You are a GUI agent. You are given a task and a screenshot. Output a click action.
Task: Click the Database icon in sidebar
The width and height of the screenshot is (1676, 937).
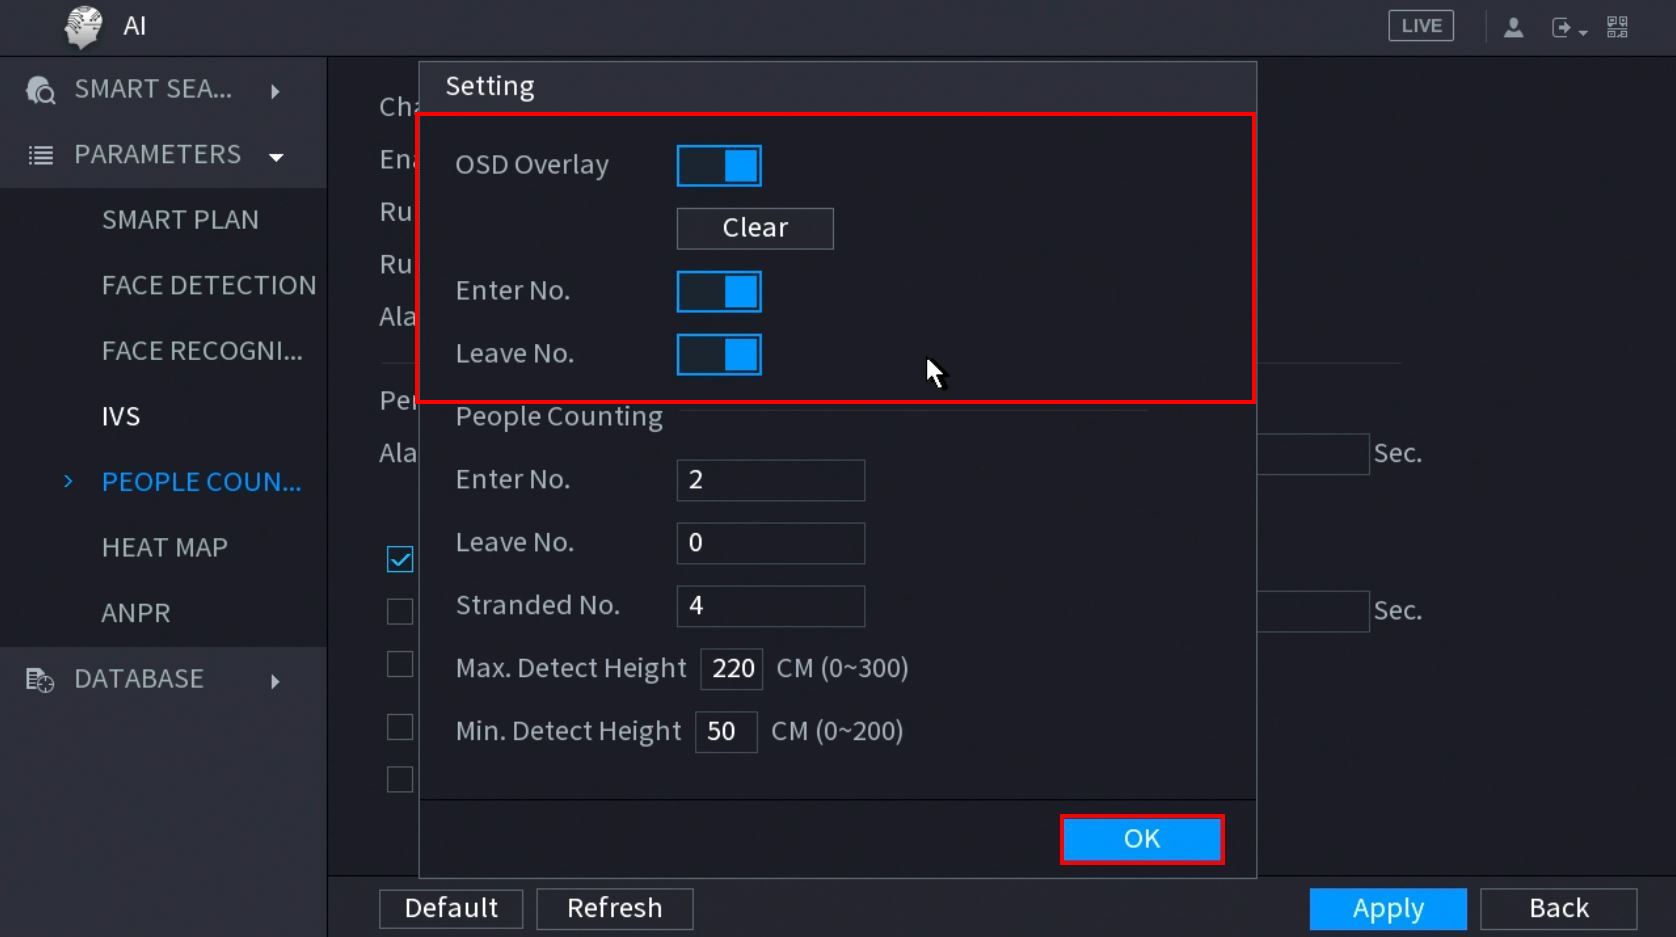pyautogui.click(x=40, y=680)
